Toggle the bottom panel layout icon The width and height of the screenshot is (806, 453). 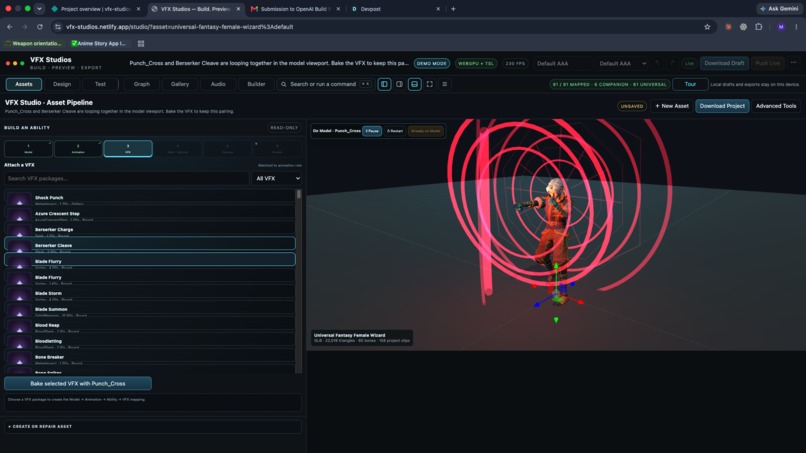[x=414, y=84]
